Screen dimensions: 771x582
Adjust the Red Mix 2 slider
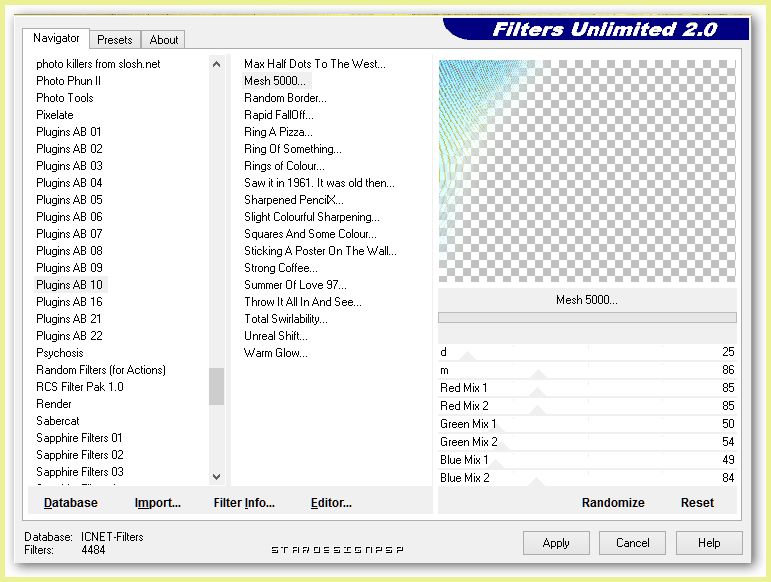click(x=587, y=406)
